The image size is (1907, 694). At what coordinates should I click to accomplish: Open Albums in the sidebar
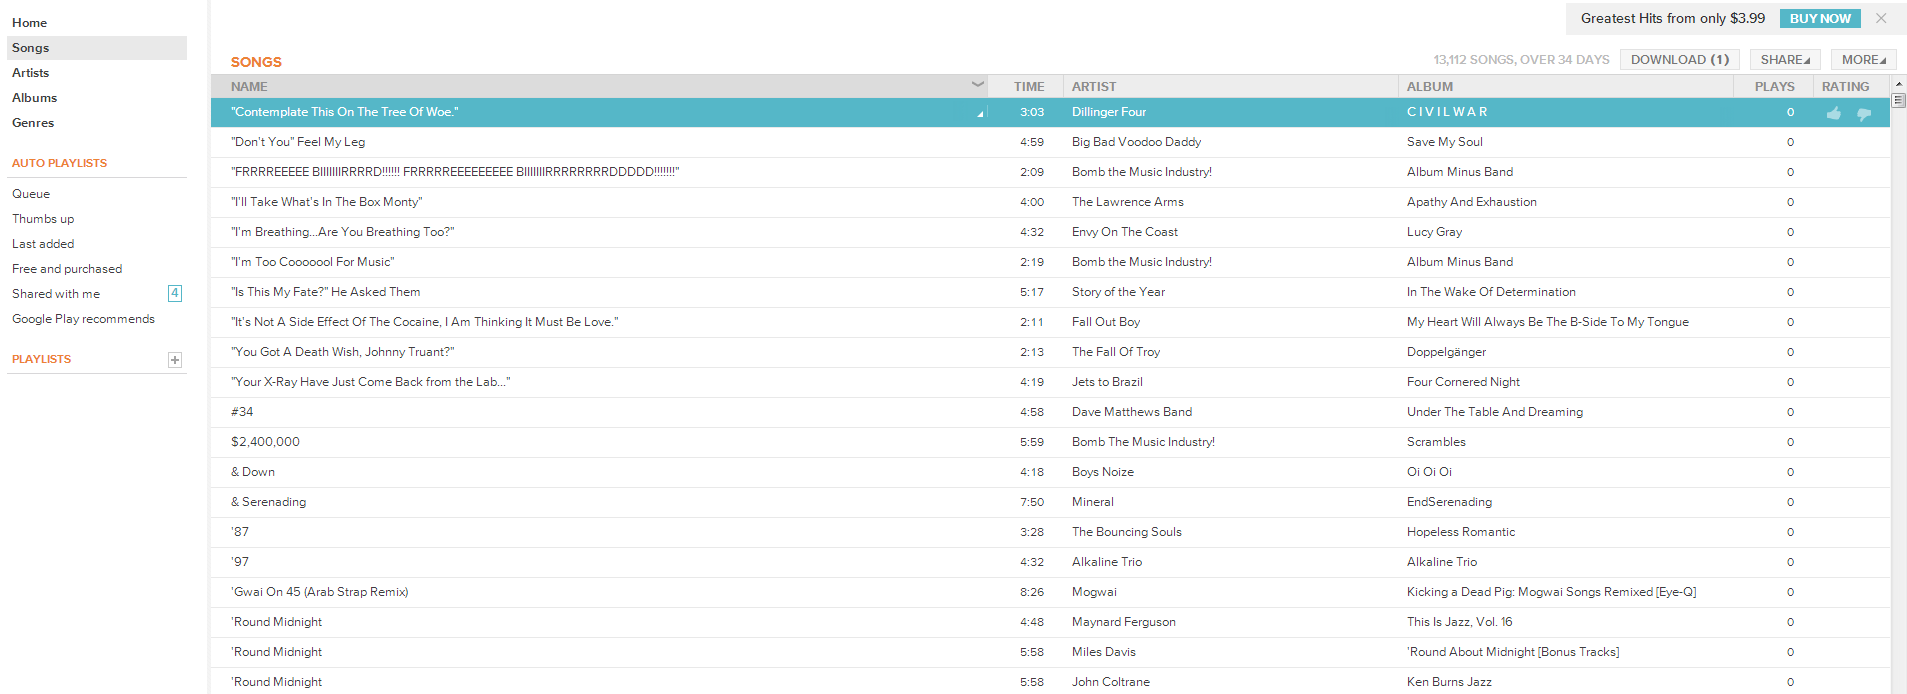(34, 98)
